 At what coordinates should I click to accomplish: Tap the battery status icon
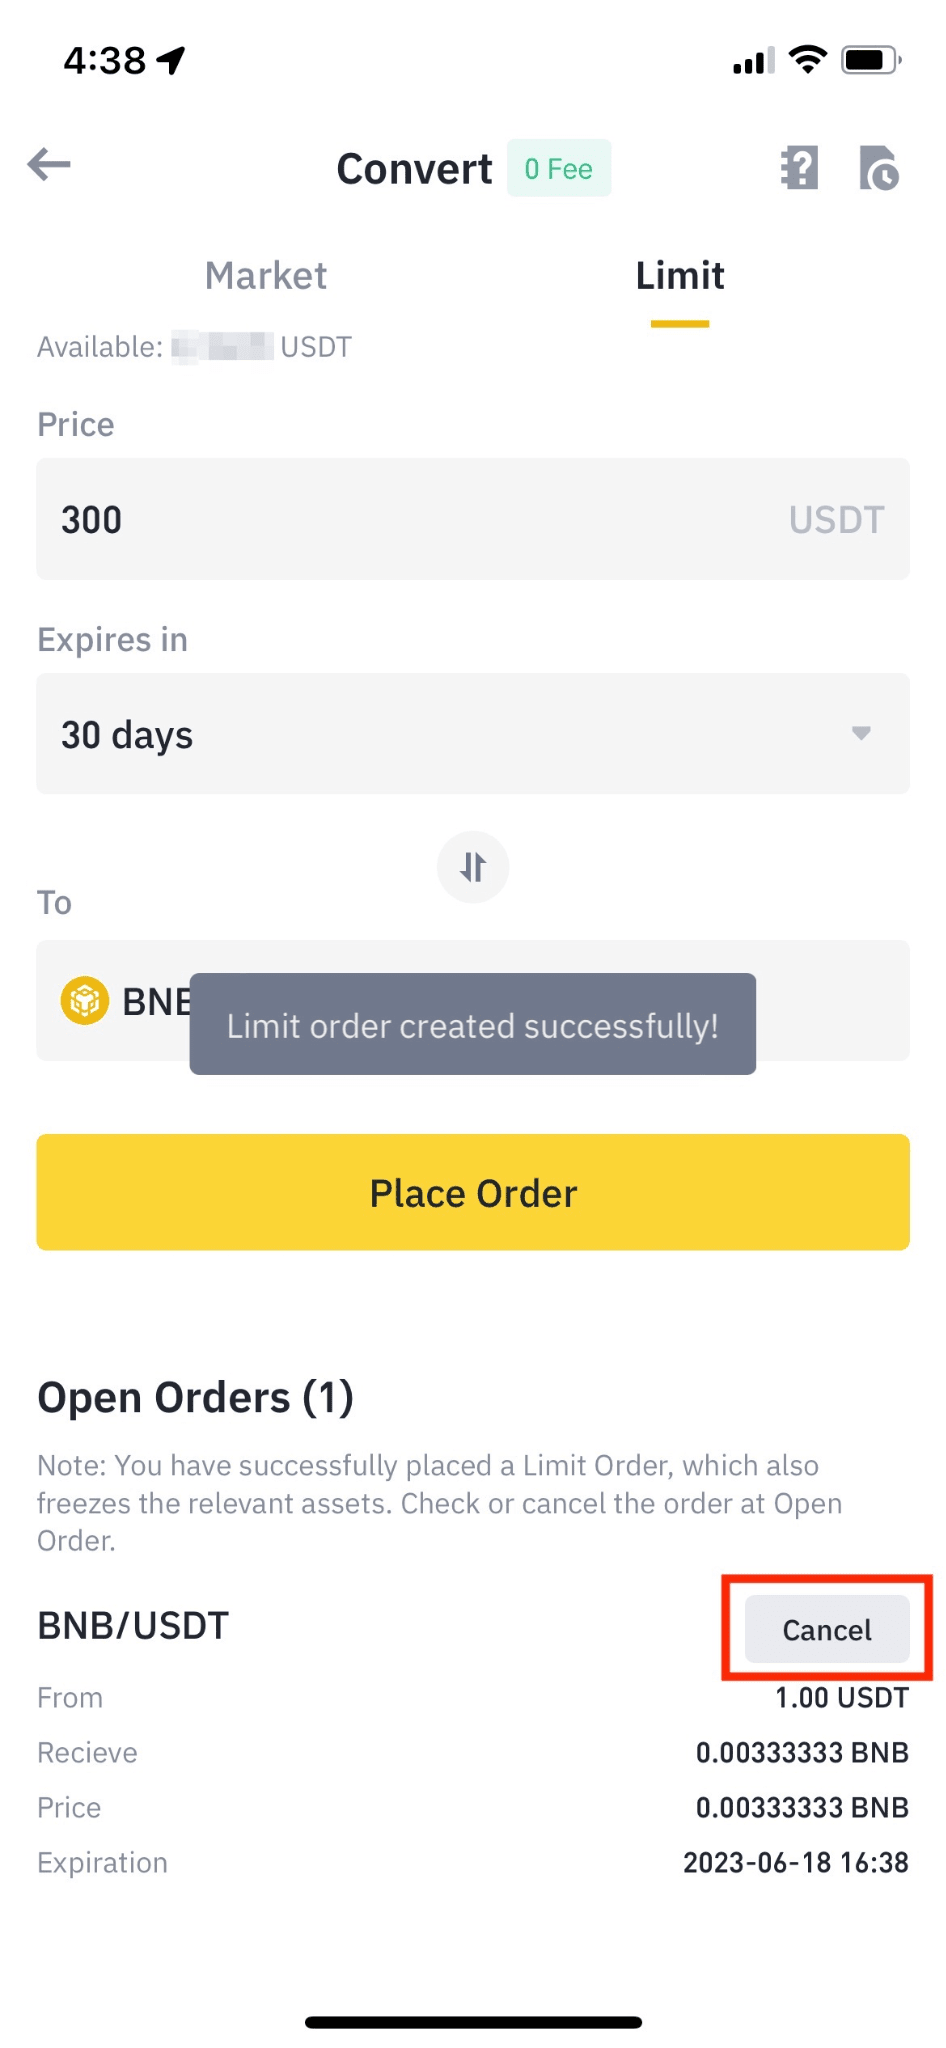point(871,60)
